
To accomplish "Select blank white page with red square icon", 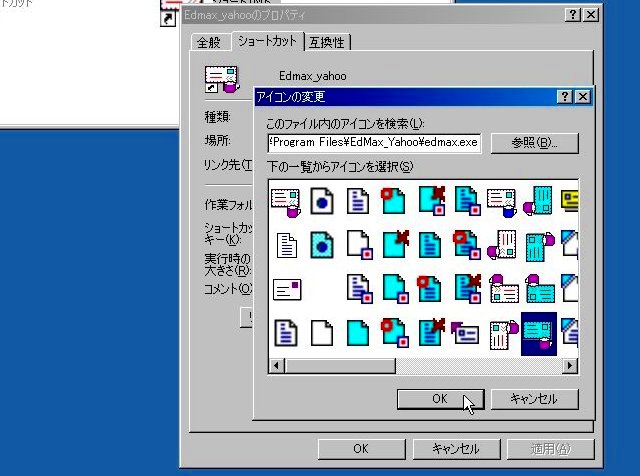I will click(x=360, y=245).
